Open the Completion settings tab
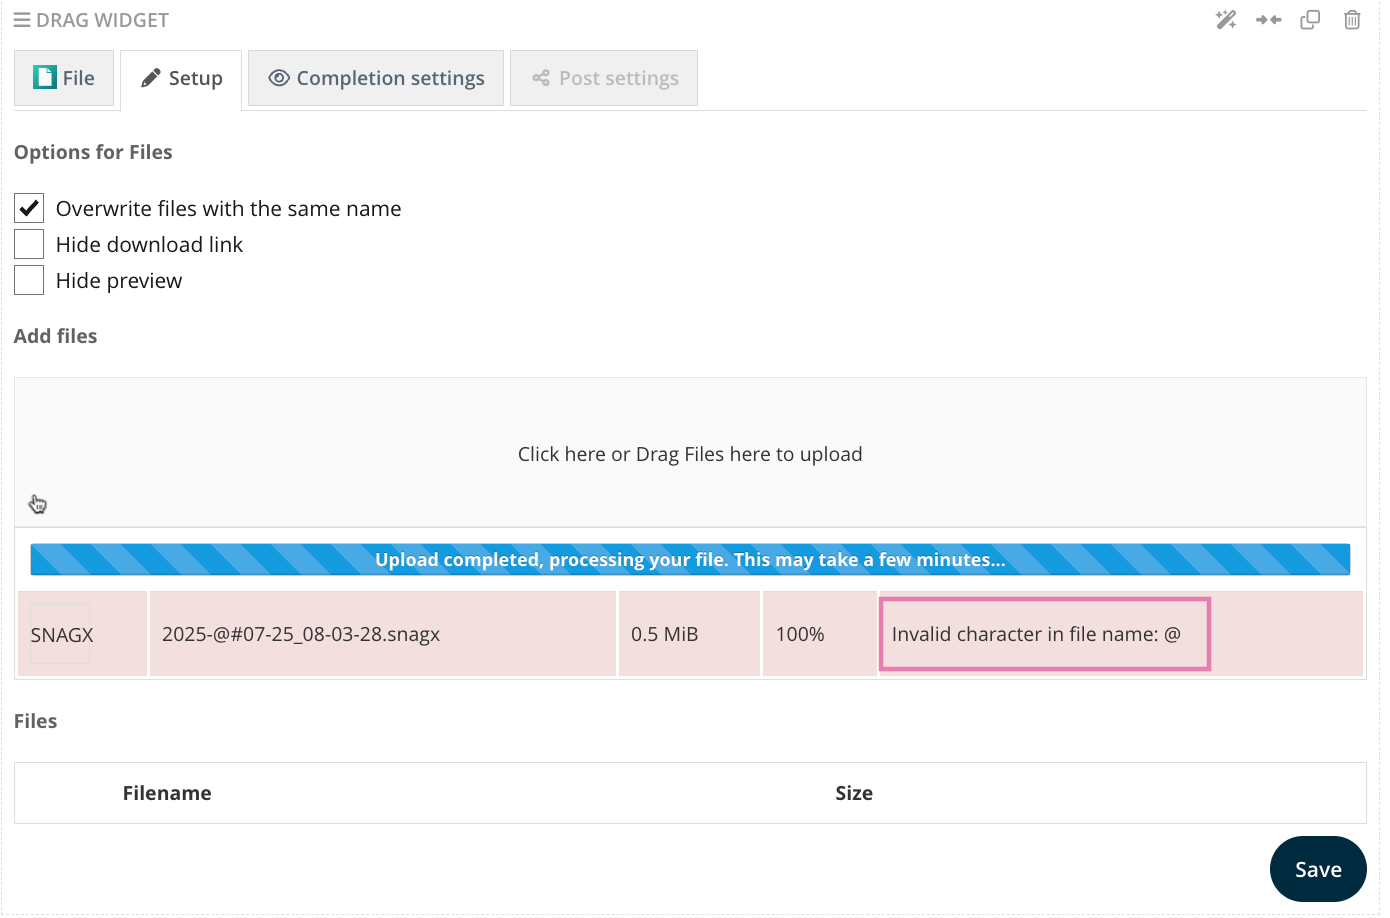This screenshot has height=918, width=1390. [x=376, y=78]
